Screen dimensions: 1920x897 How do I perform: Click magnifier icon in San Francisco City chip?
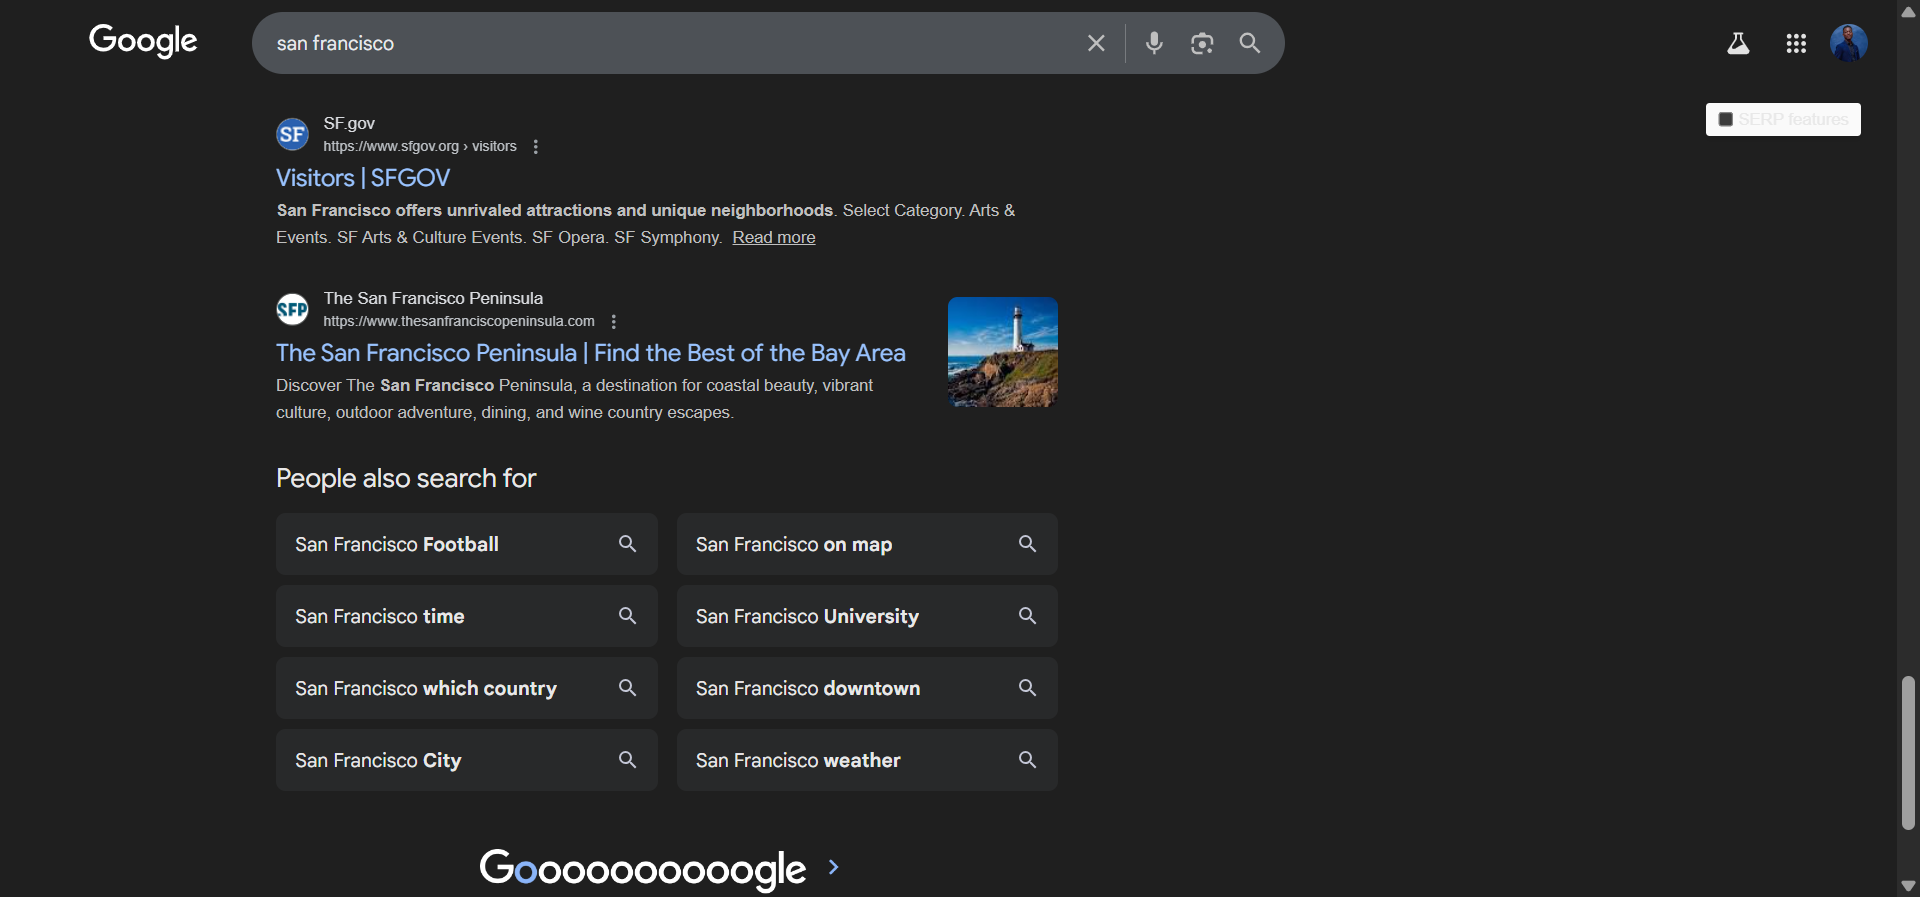pyautogui.click(x=627, y=759)
